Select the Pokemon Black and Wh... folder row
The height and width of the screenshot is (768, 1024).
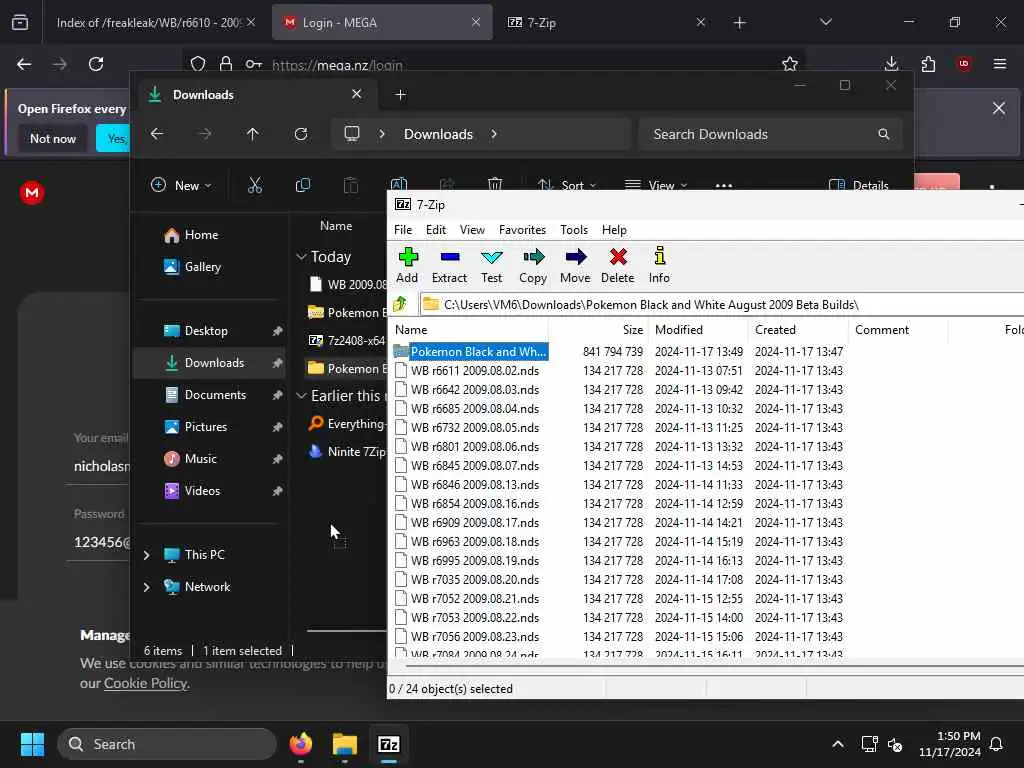click(470, 351)
